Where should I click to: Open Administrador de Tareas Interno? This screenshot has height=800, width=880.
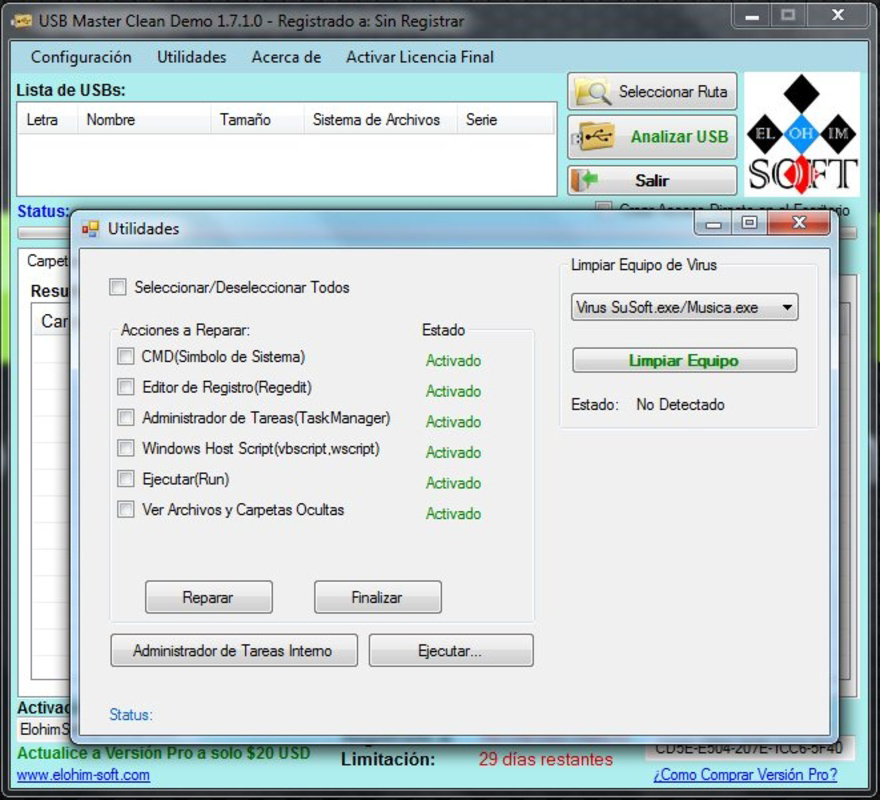(234, 651)
